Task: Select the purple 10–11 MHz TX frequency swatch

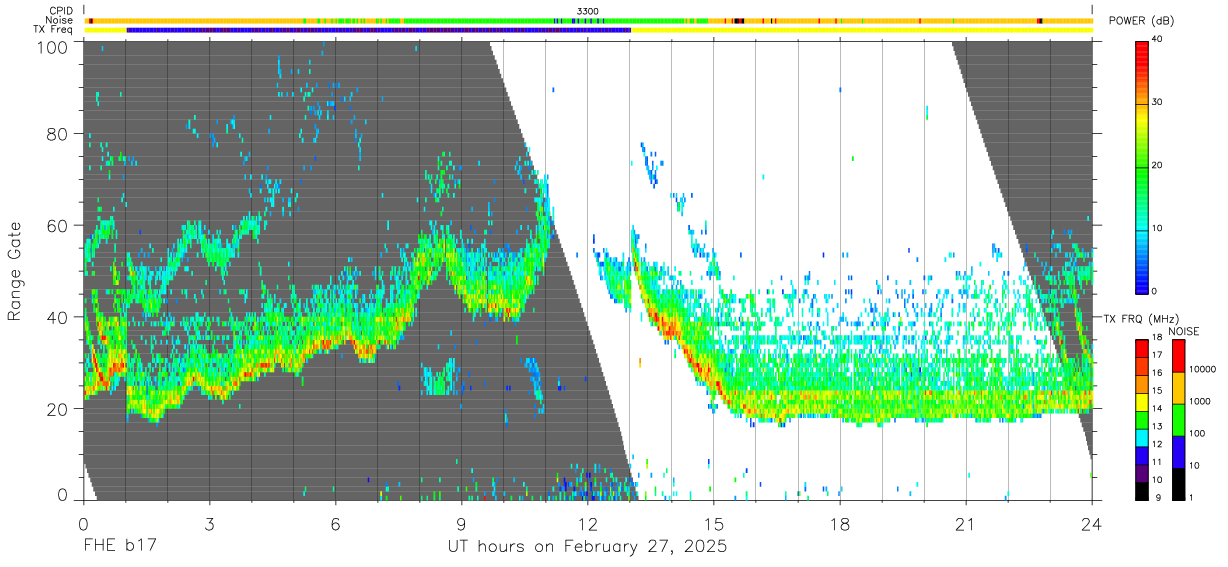Action: click(1141, 473)
